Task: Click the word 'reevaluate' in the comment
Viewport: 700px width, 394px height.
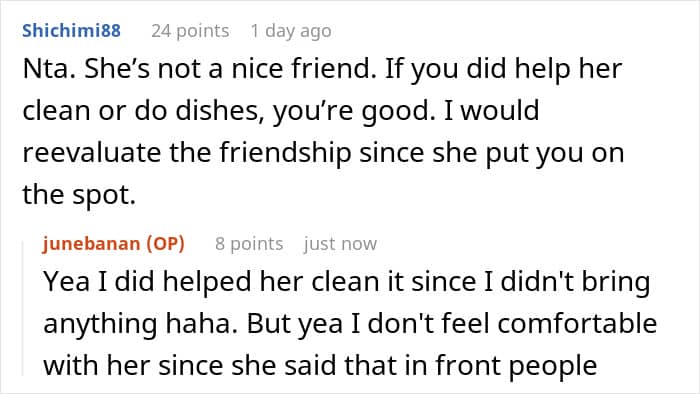Action: (x=92, y=153)
